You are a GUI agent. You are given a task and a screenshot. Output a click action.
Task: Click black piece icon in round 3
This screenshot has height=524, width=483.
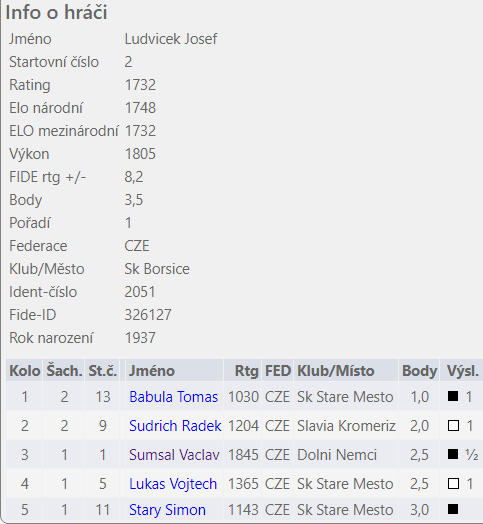tap(453, 454)
